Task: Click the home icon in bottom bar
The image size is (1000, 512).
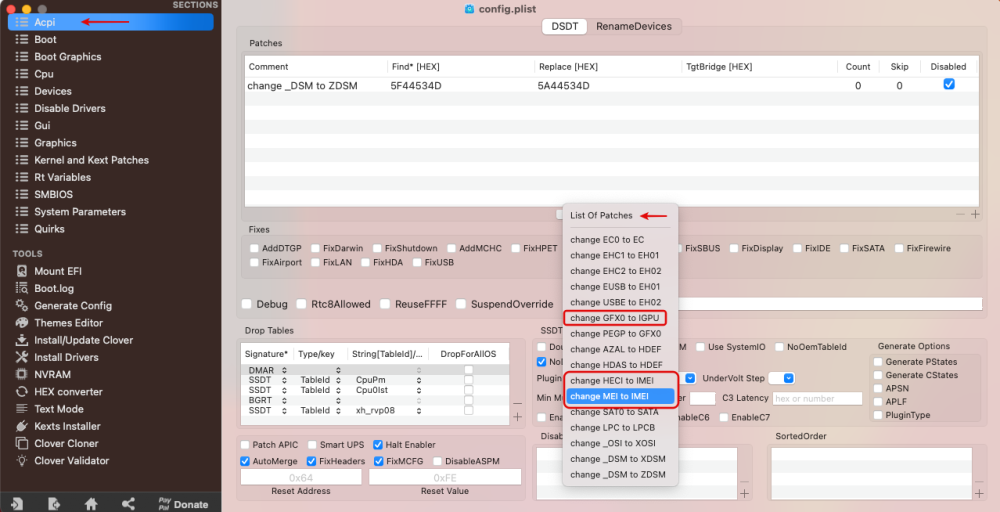Action: coord(91,504)
